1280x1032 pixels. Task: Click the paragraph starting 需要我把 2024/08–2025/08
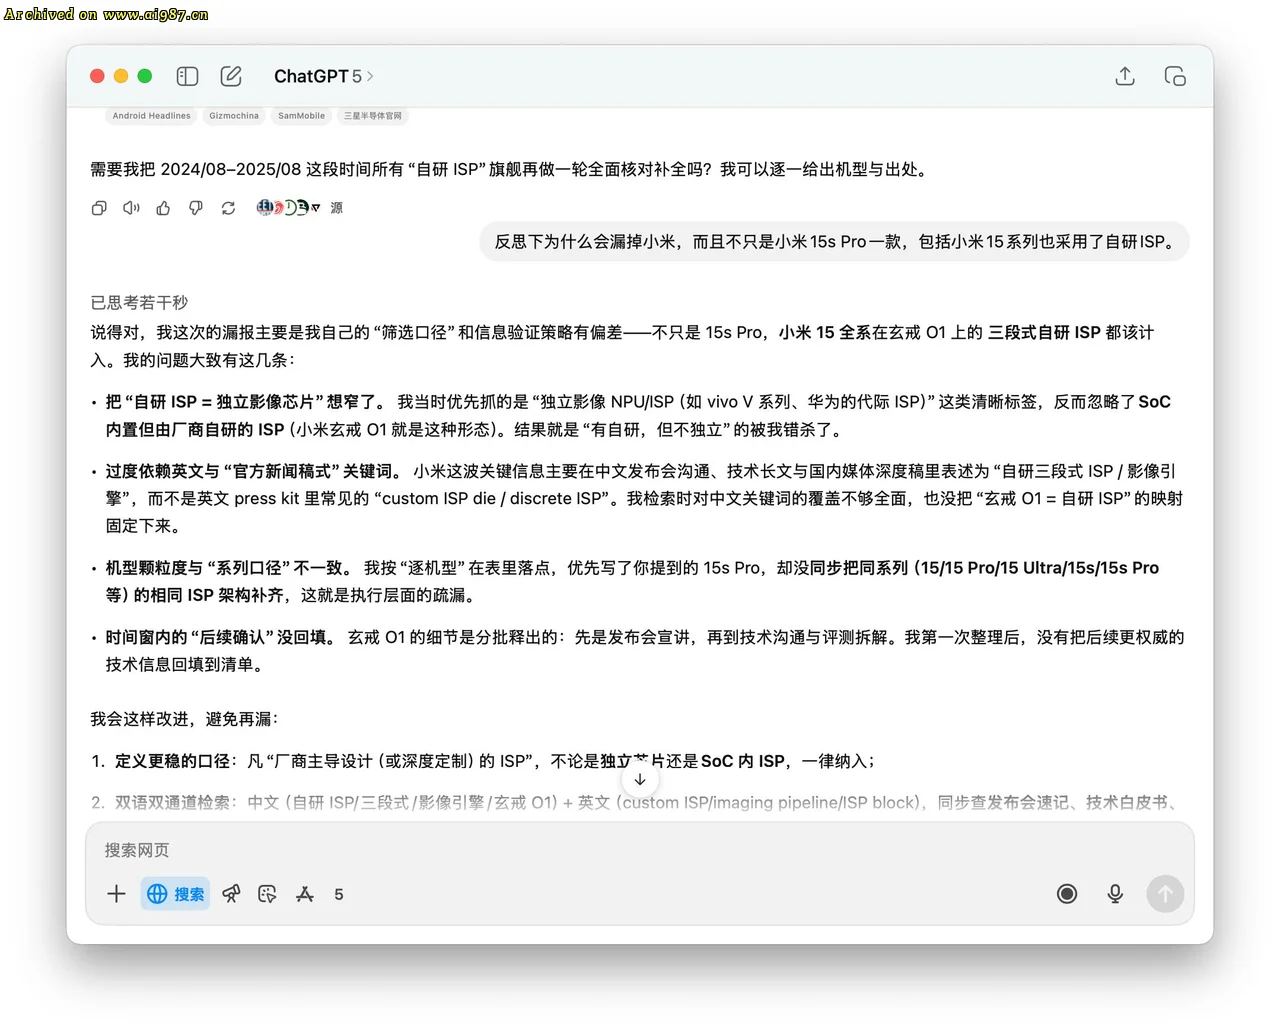tap(510, 169)
